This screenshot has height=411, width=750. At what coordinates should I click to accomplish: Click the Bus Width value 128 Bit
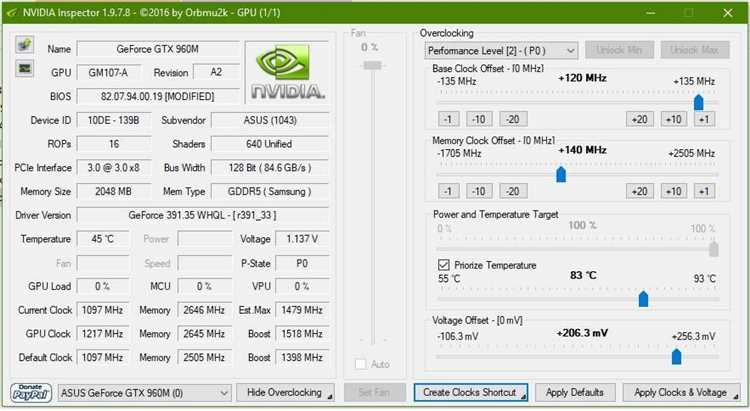click(x=270, y=167)
